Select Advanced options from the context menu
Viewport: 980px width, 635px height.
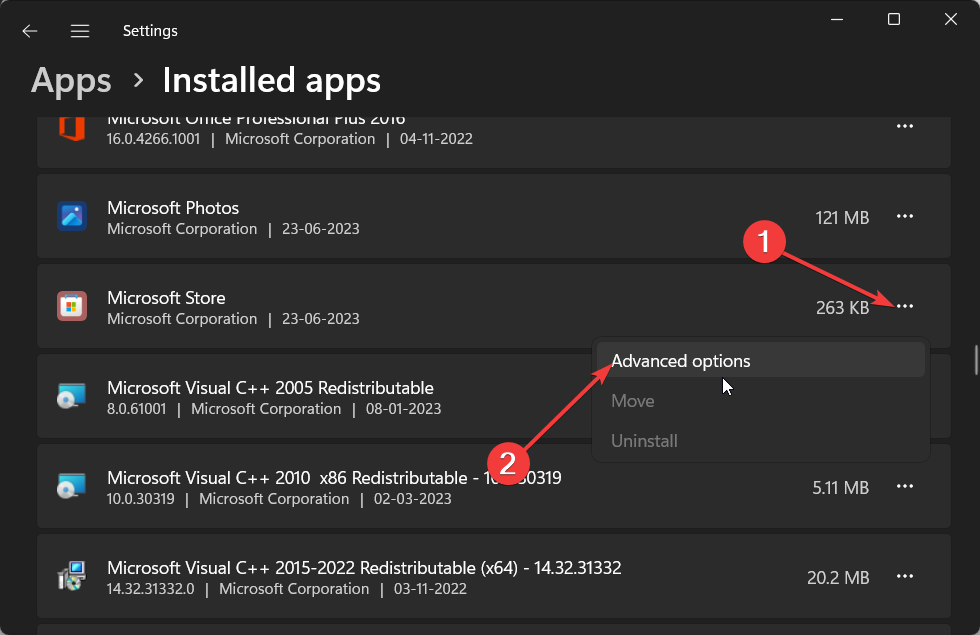pos(681,361)
